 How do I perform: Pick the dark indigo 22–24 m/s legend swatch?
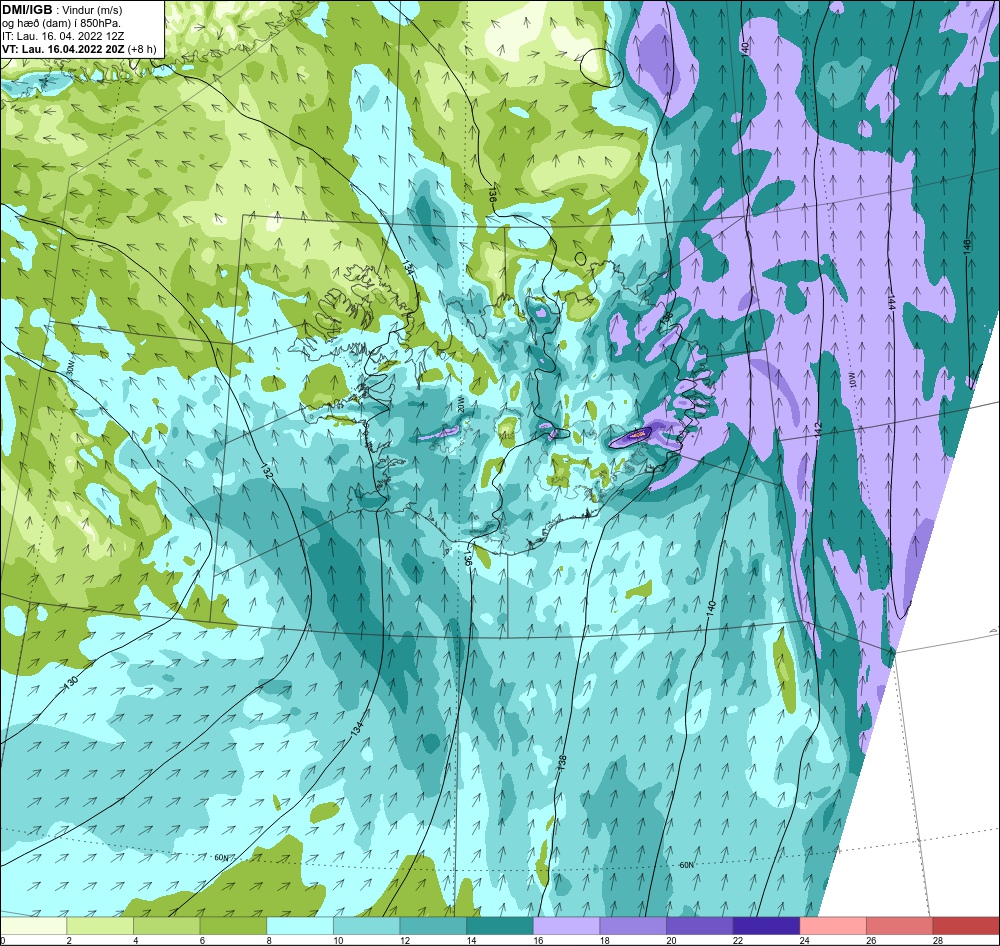click(x=766, y=926)
